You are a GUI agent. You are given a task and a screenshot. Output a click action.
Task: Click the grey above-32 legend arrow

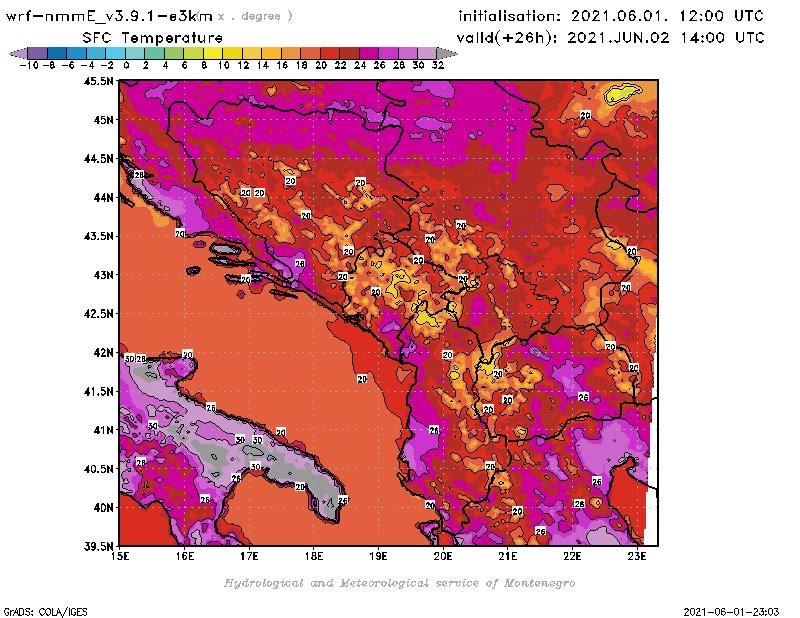click(446, 53)
